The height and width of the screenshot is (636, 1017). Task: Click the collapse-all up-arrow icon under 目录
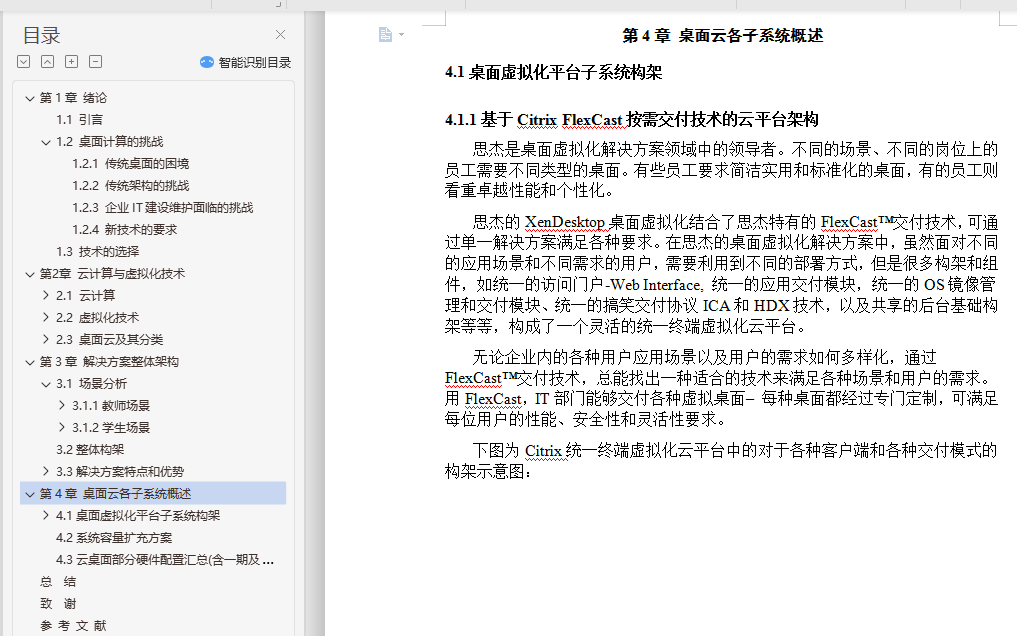click(47, 62)
